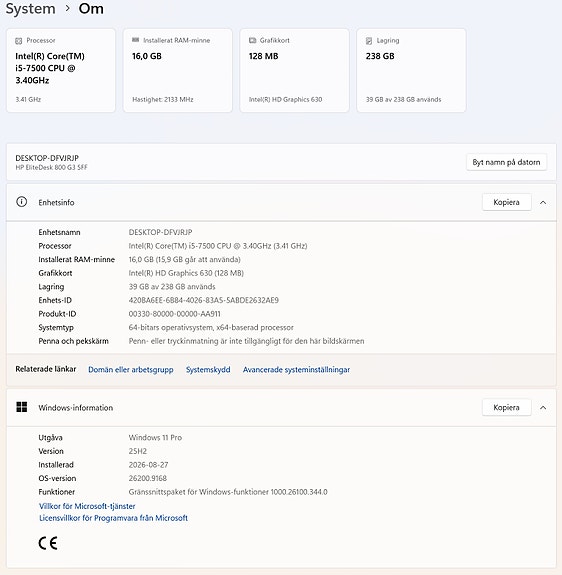Open Domän eller arbetsgrupp link

131,370
